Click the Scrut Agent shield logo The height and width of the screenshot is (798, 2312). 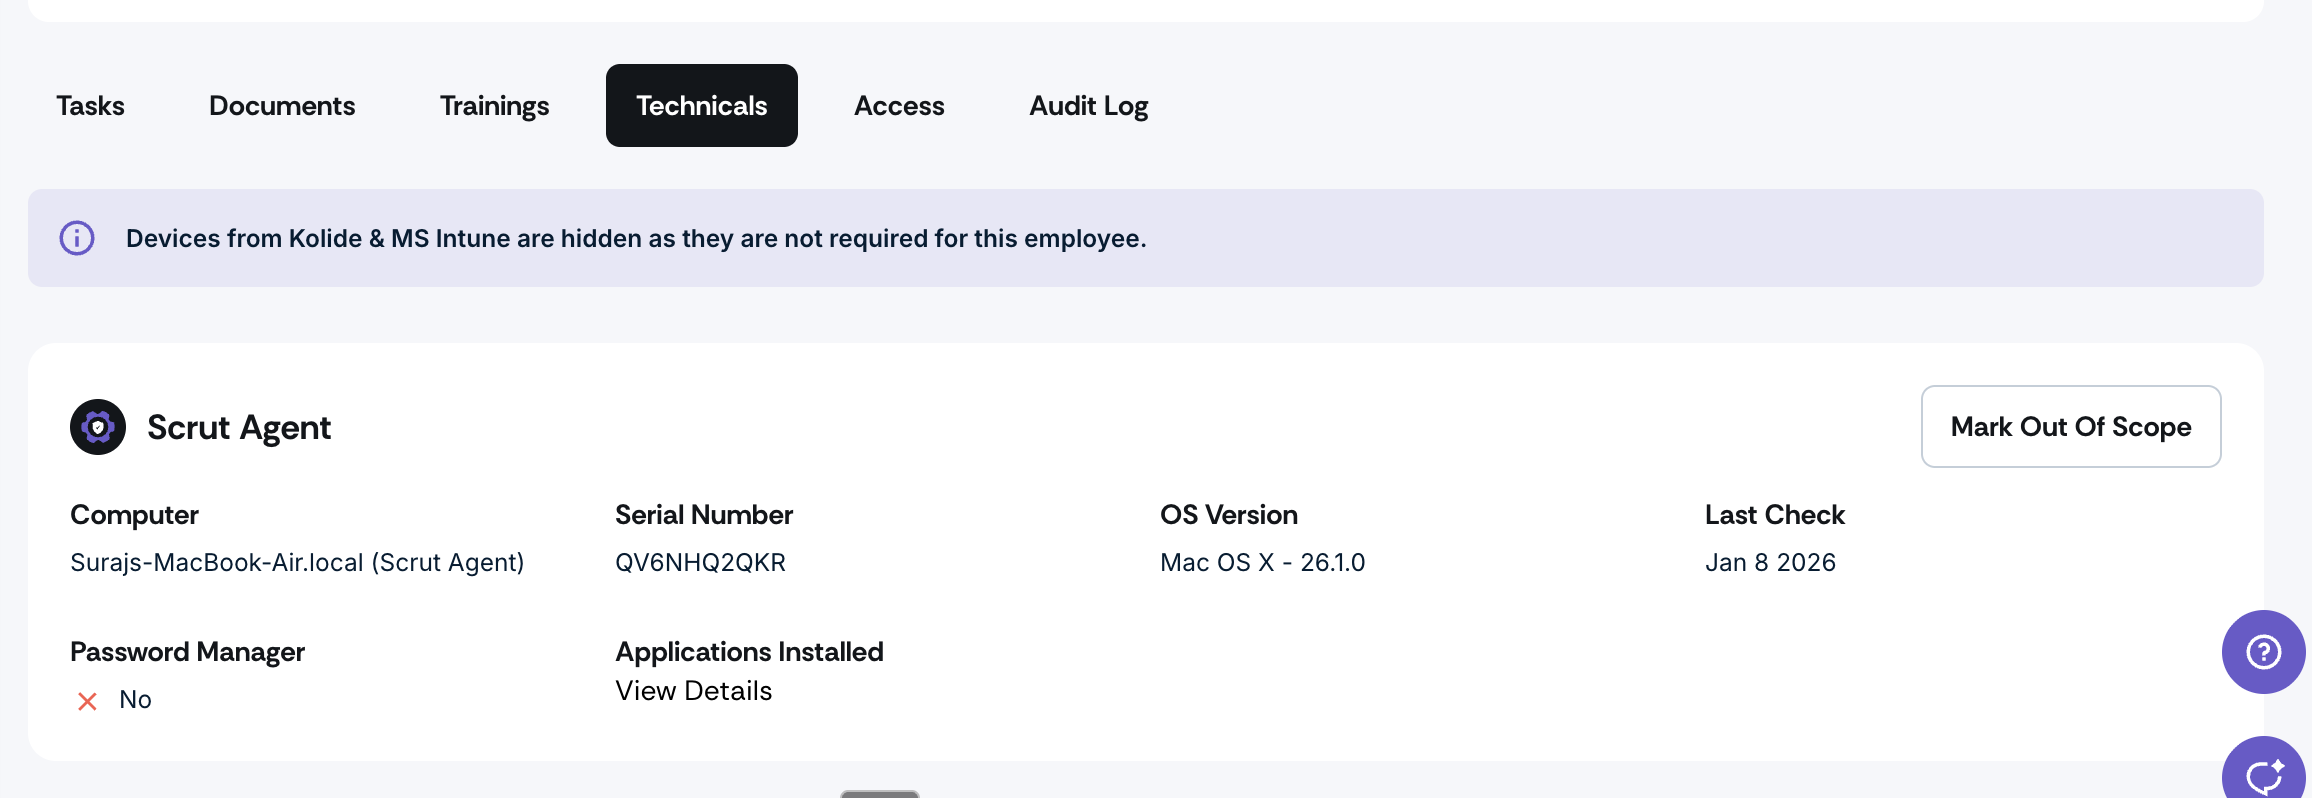(98, 427)
